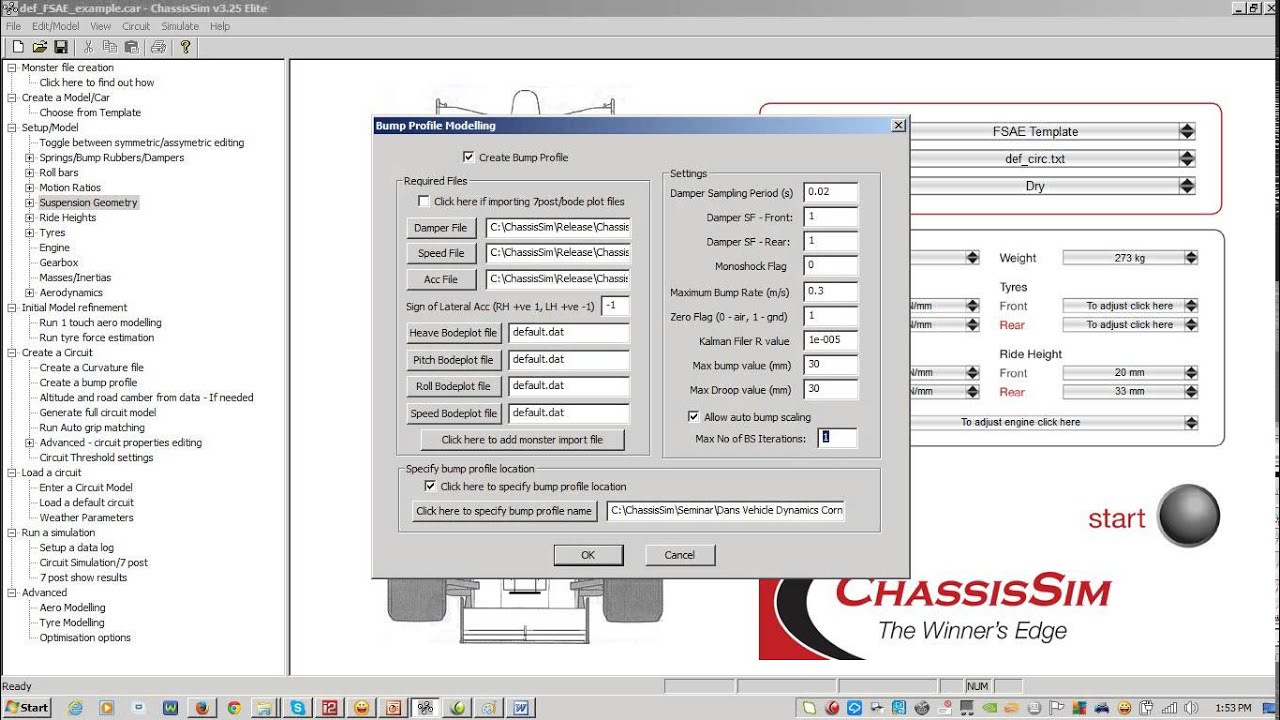This screenshot has height=720, width=1280.
Task: Open the FSAE Template dropdown spinner
Action: tap(1187, 131)
